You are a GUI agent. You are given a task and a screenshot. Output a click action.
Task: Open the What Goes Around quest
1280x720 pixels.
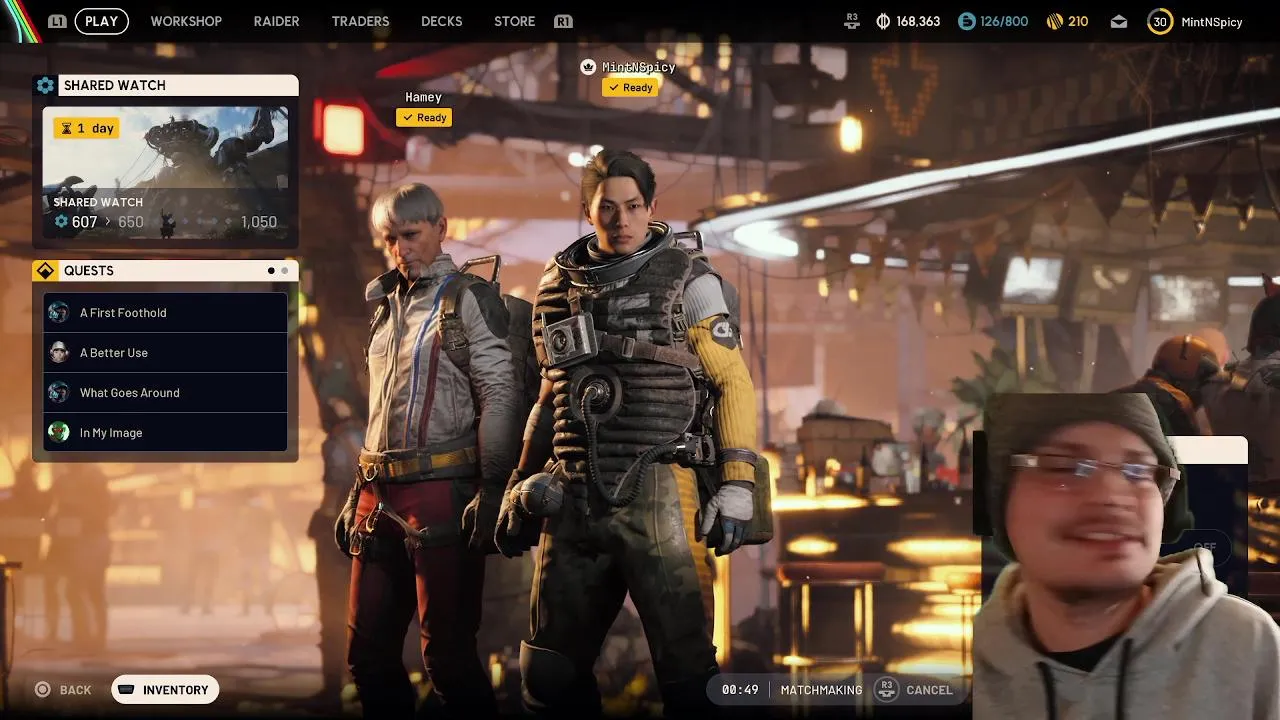point(165,393)
